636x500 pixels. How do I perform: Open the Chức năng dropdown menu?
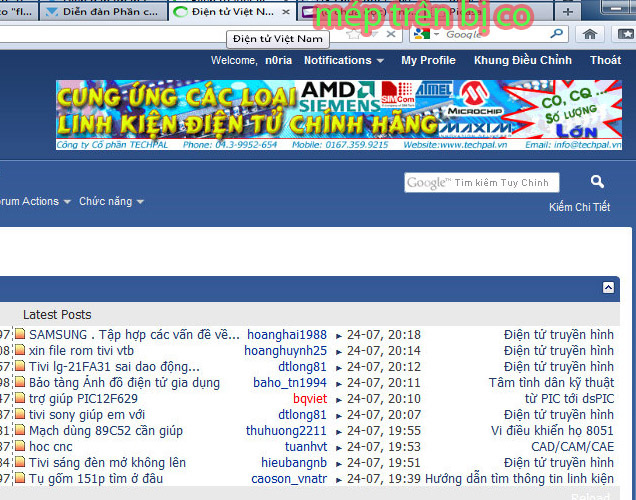click(x=112, y=201)
